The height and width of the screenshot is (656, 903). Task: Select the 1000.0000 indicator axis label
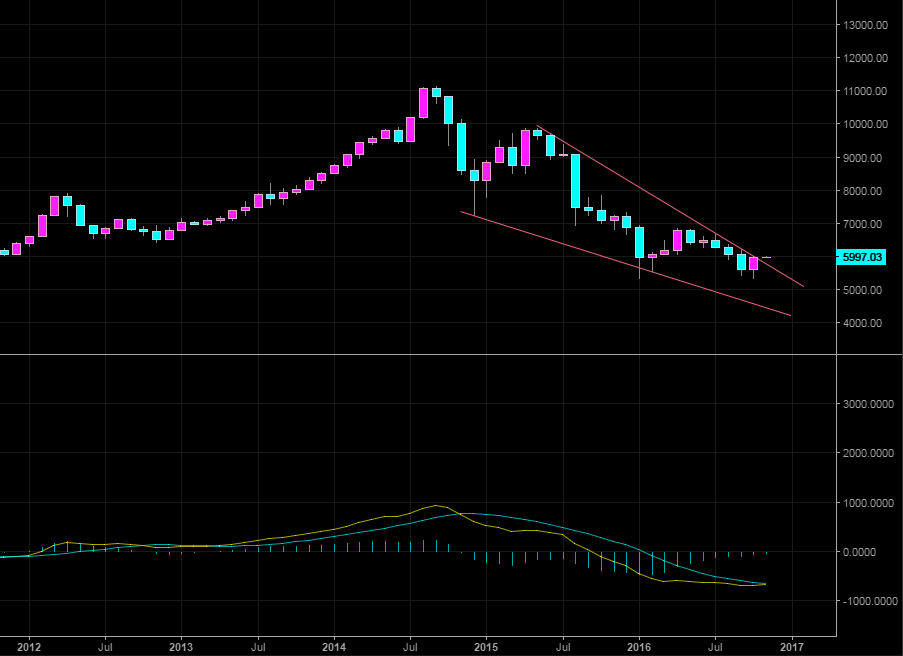[x=870, y=503]
